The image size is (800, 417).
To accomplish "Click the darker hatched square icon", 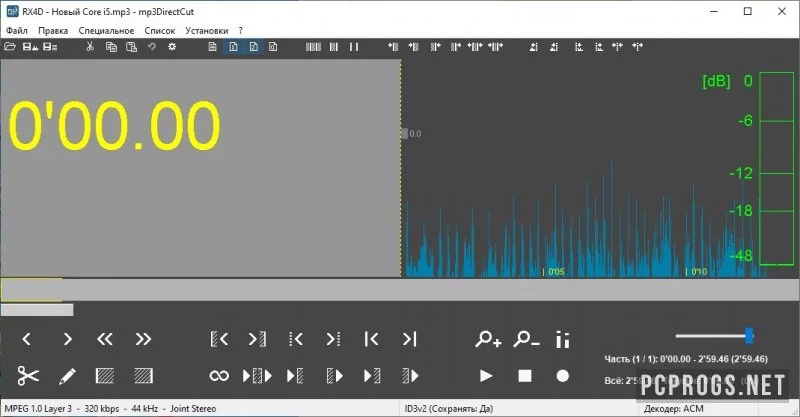I will point(143,376).
